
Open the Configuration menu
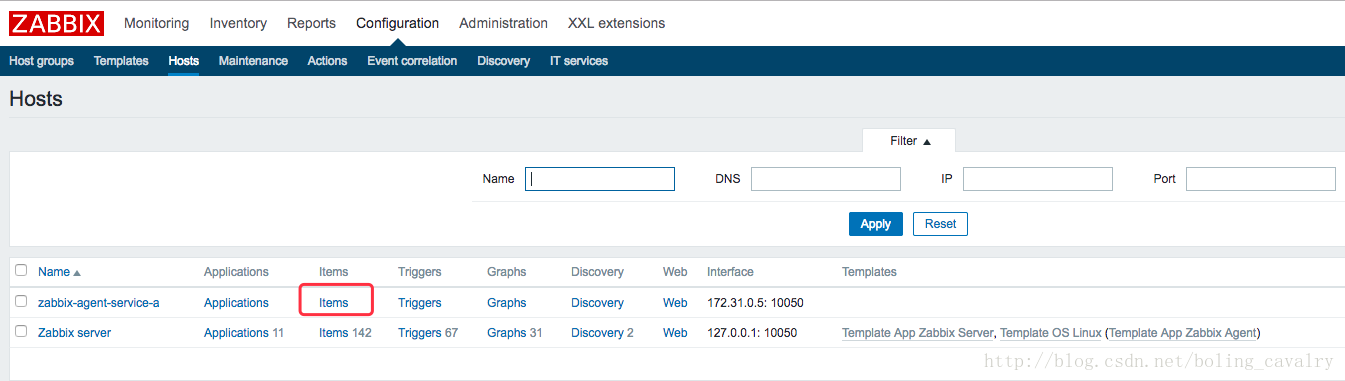click(397, 23)
